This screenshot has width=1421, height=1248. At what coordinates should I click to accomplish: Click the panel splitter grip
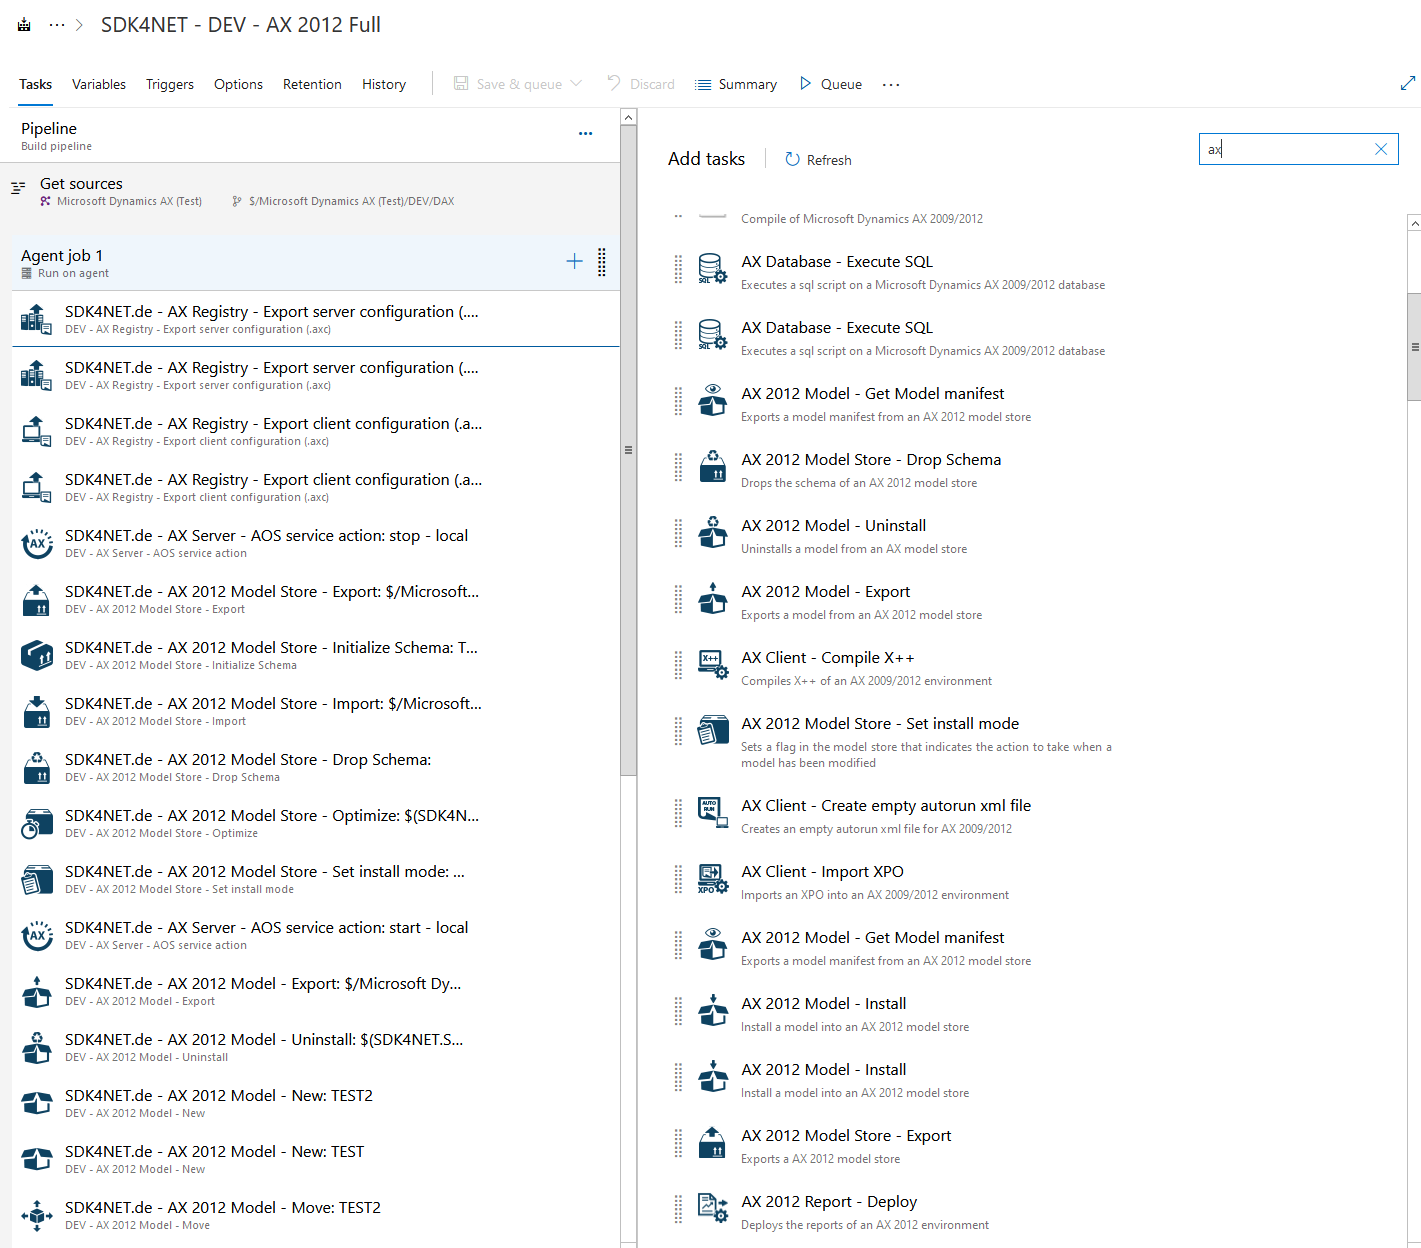(x=628, y=450)
